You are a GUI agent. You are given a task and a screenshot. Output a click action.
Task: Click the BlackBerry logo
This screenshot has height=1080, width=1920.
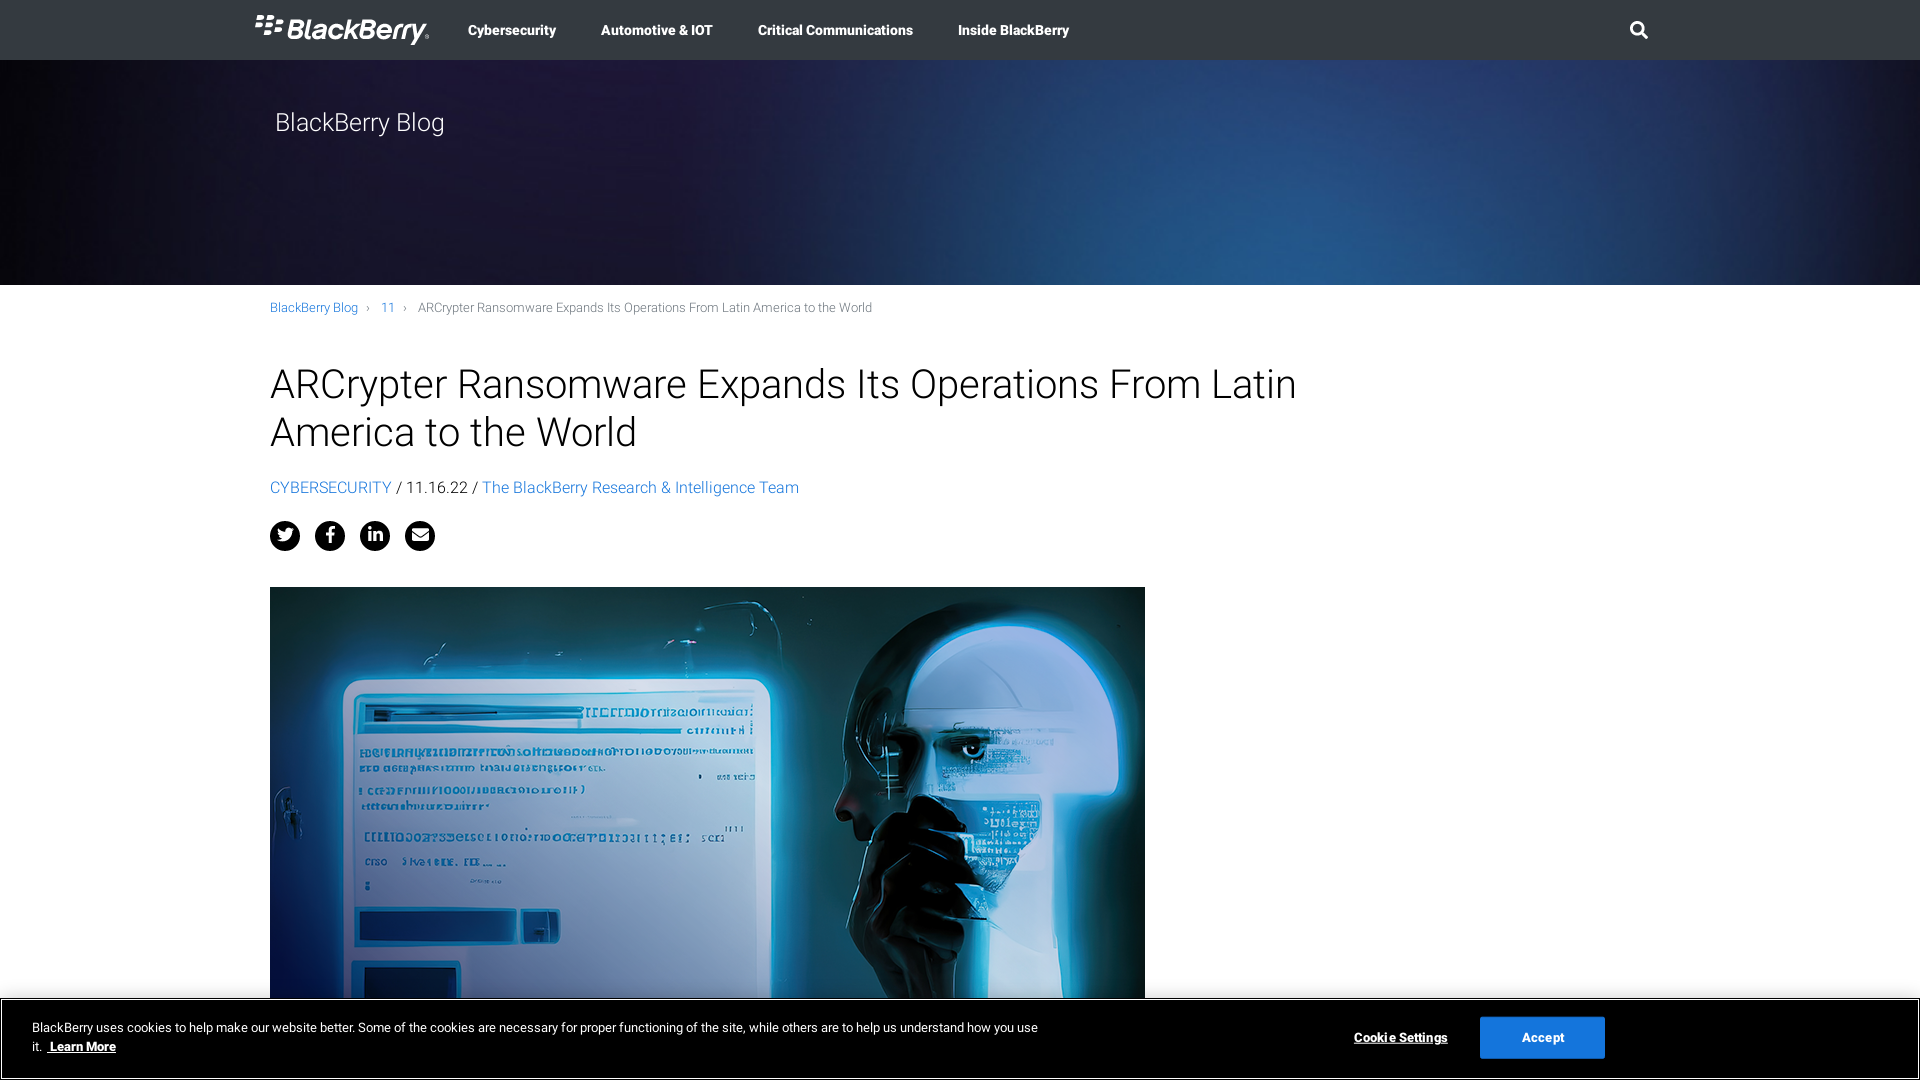pos(341,30)
